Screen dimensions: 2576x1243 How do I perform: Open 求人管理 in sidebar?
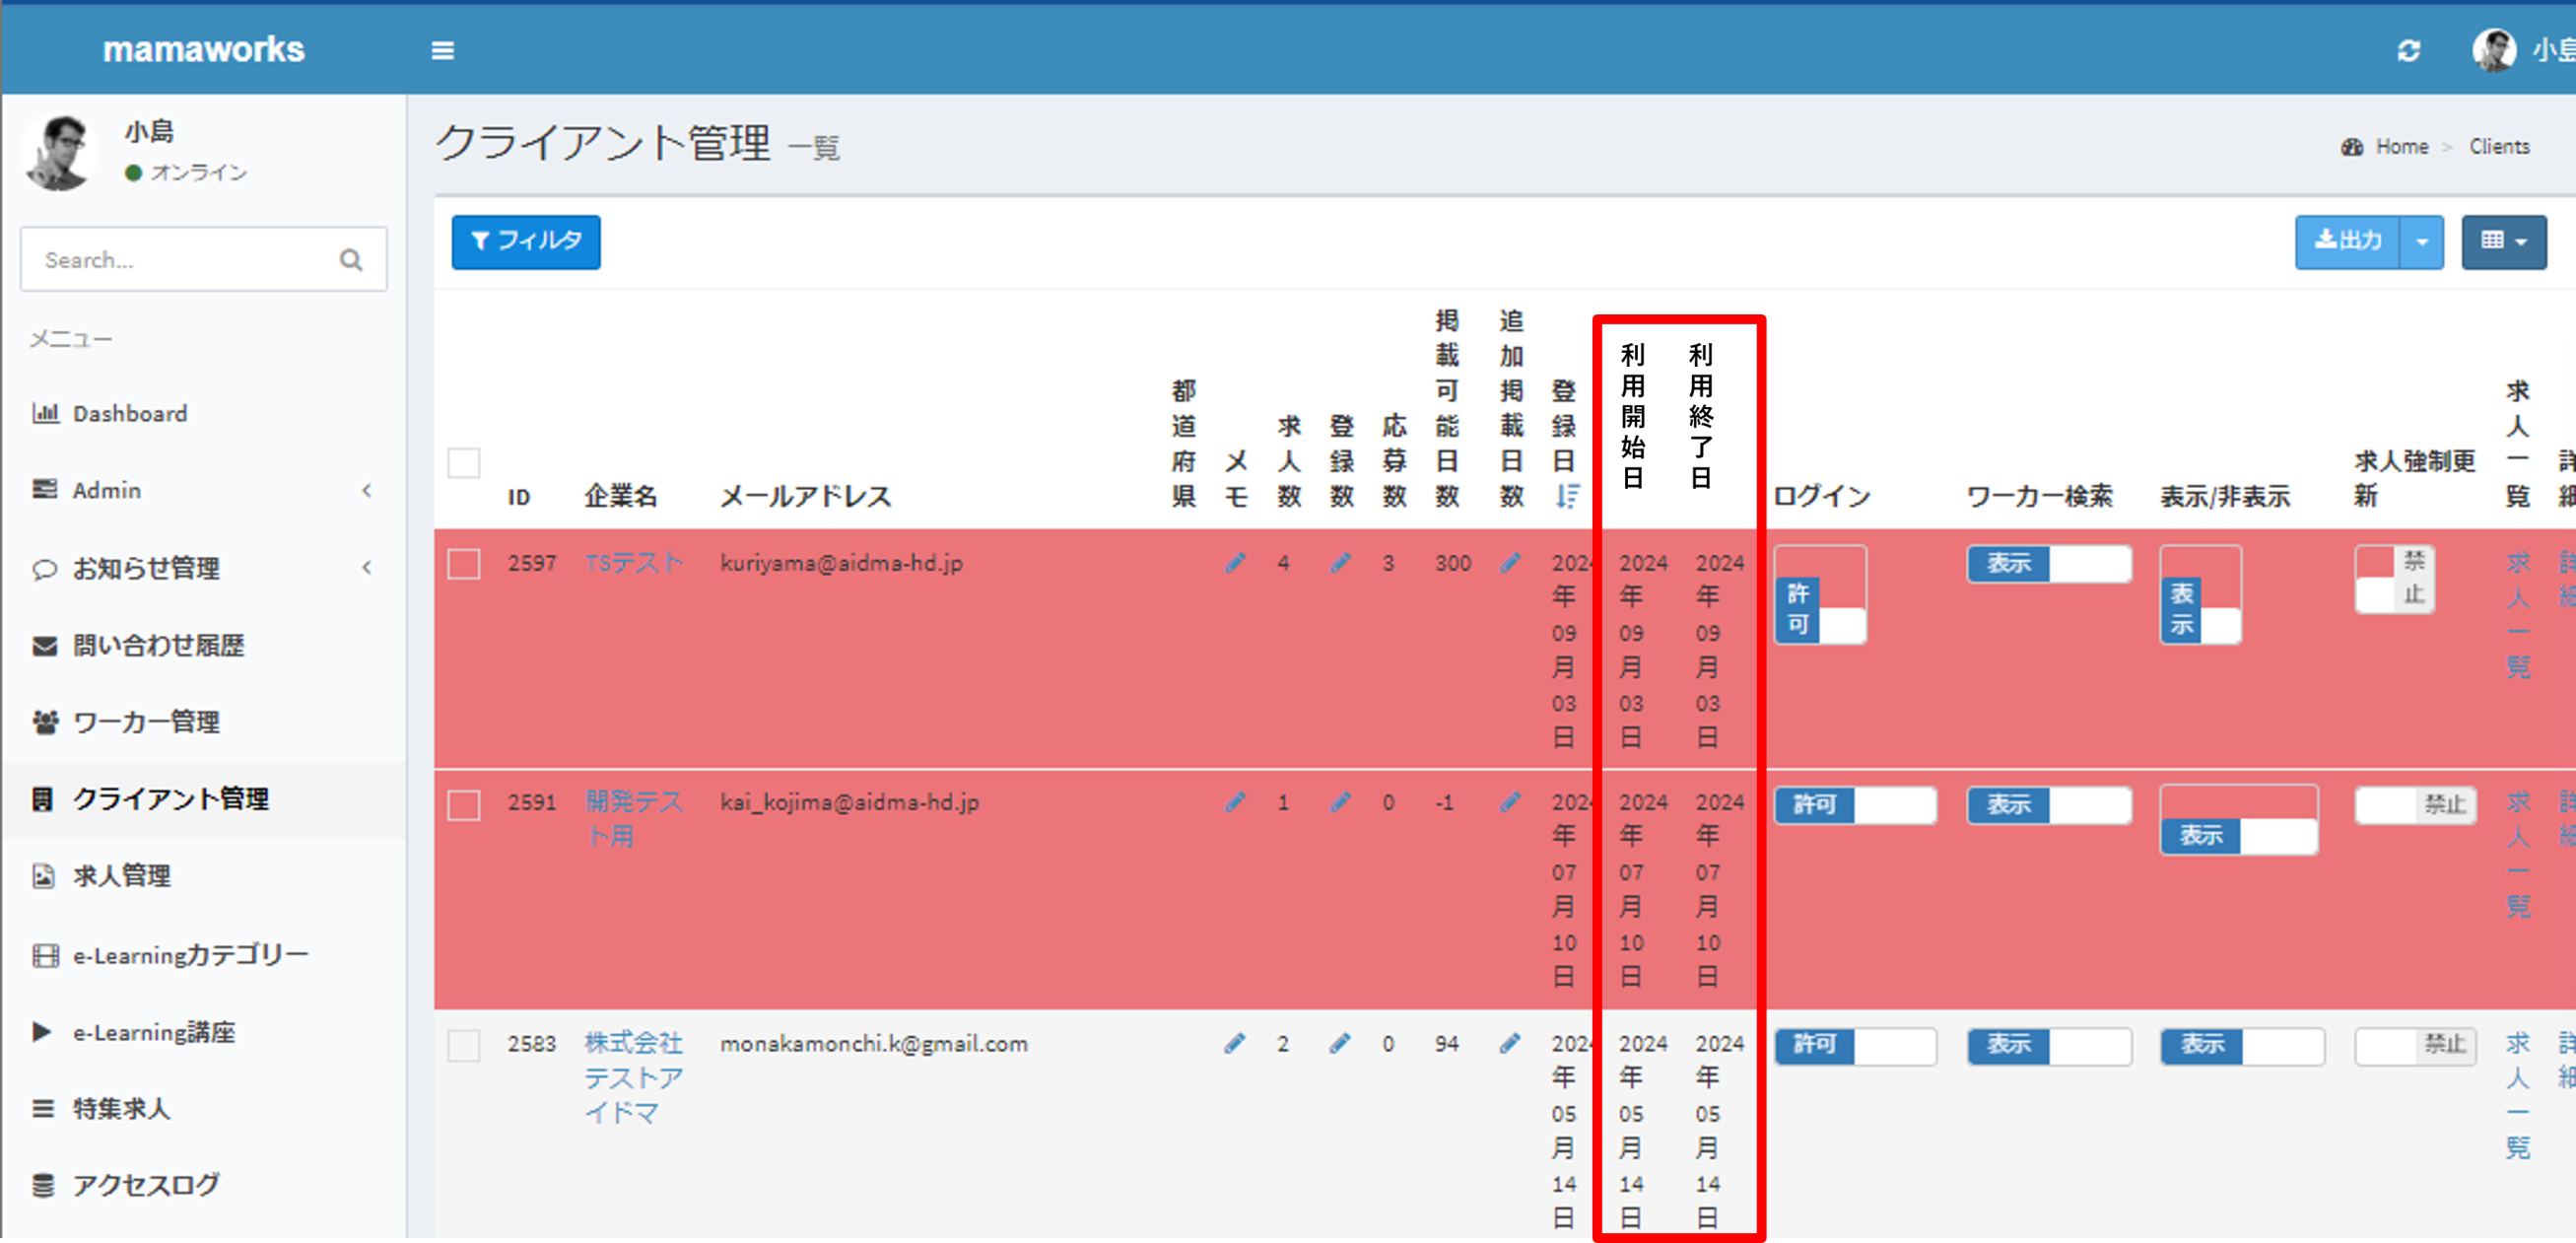click(121, 876)
